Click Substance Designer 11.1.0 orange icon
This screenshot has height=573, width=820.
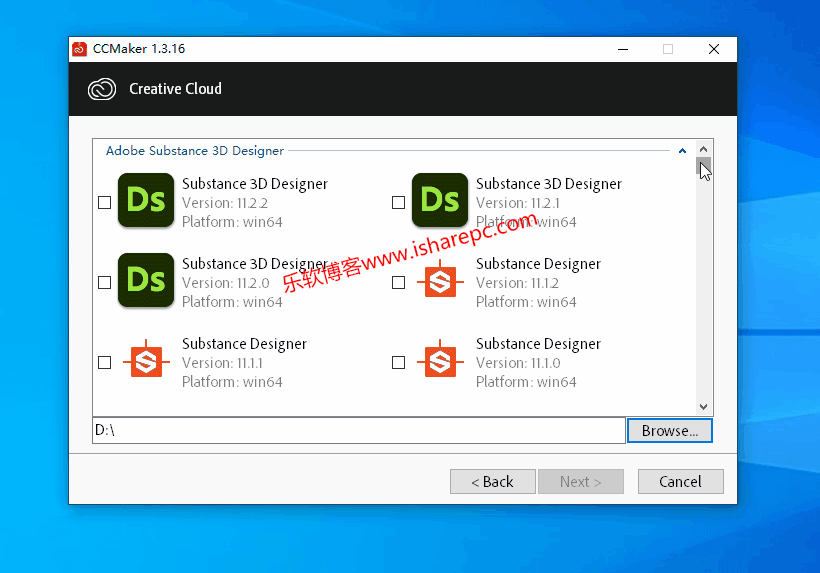click(440, 361)
